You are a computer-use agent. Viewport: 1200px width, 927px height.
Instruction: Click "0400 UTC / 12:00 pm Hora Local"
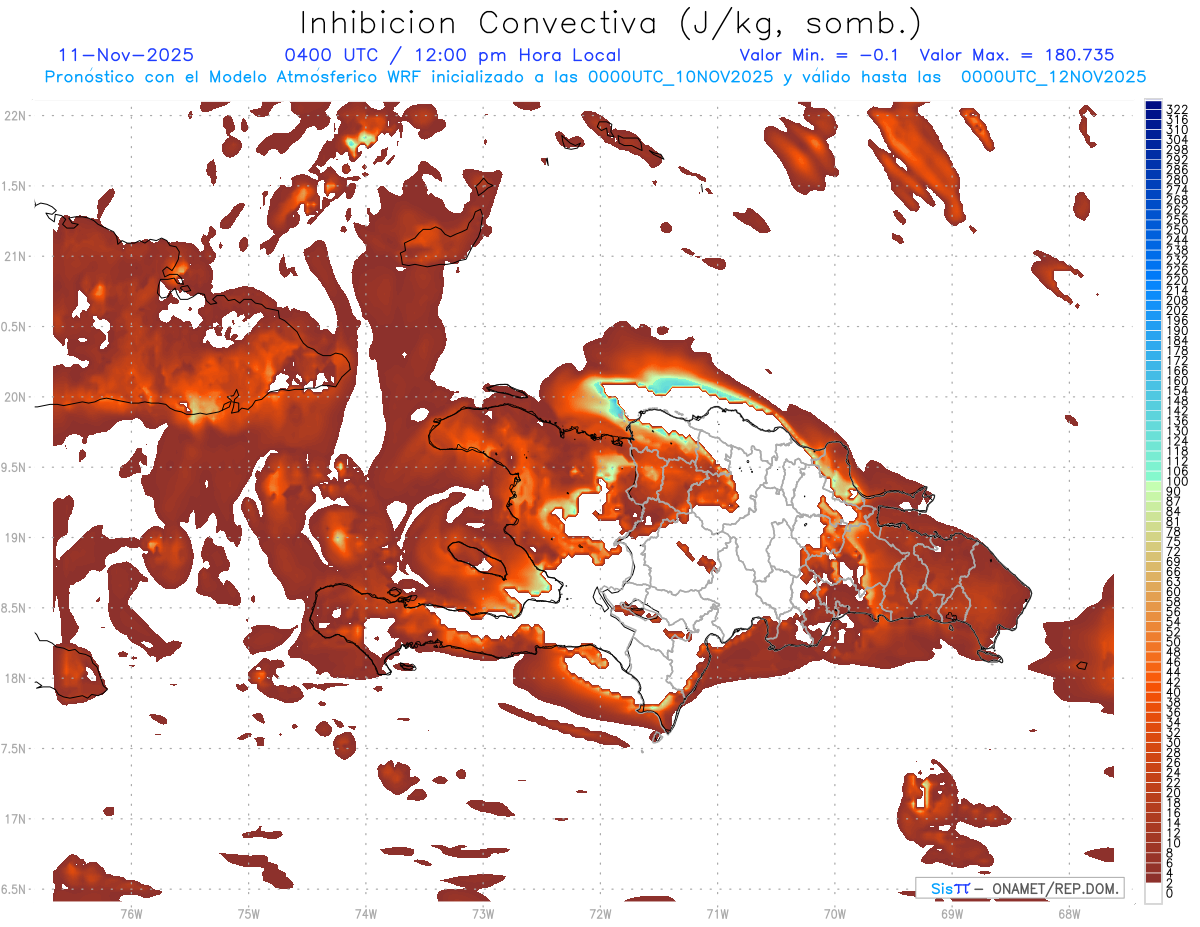[452, 55]
